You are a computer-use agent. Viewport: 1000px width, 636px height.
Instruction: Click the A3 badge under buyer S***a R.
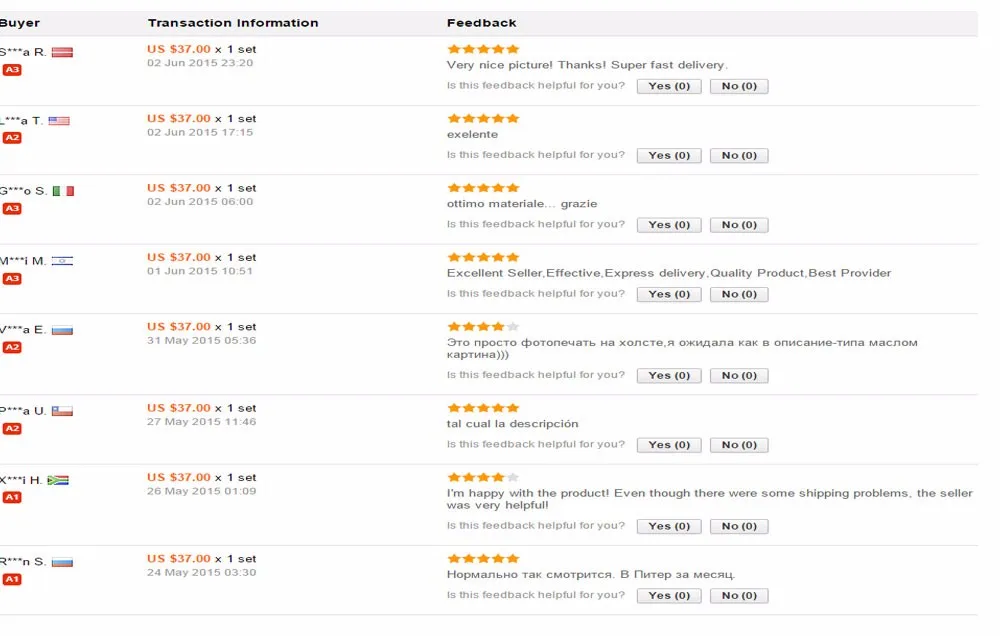pos(11,70)
